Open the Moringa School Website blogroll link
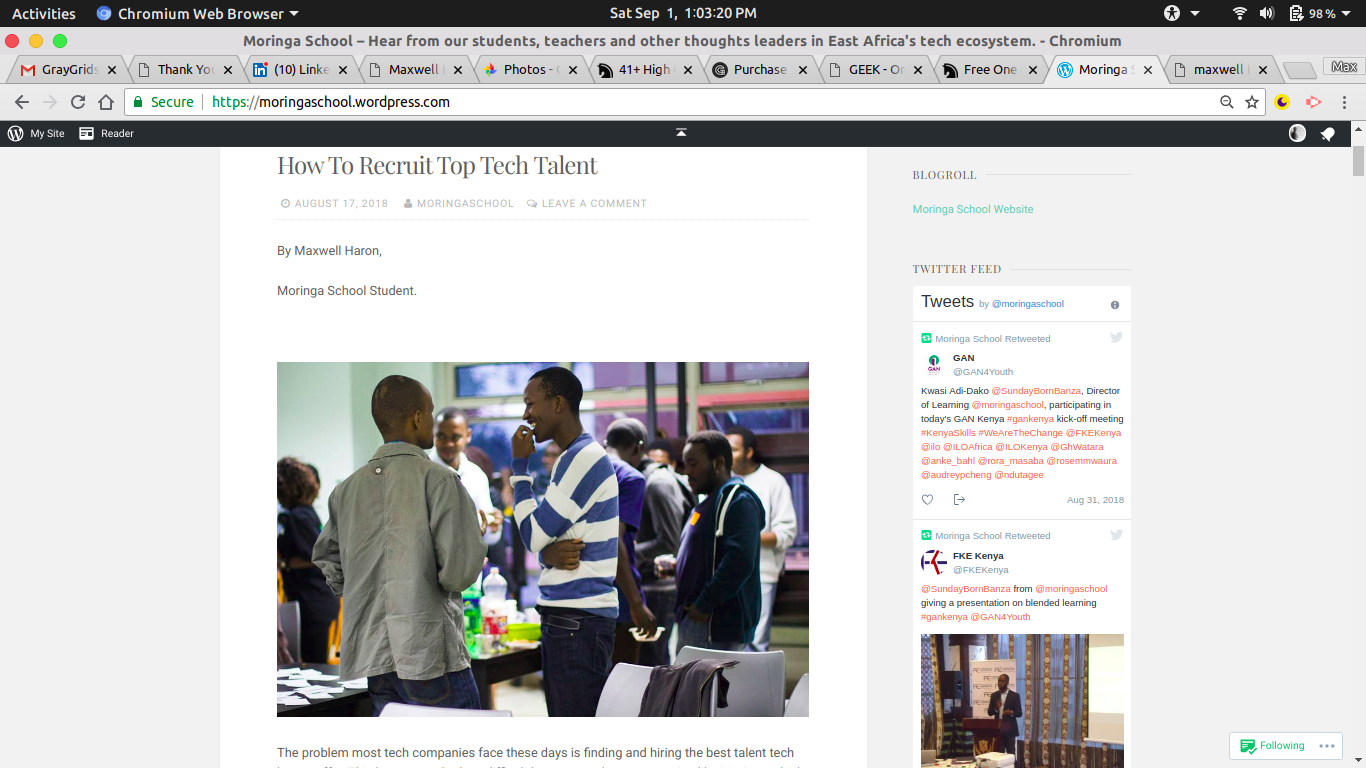This screenshot has height=768, width=1366. pos(973,209)
